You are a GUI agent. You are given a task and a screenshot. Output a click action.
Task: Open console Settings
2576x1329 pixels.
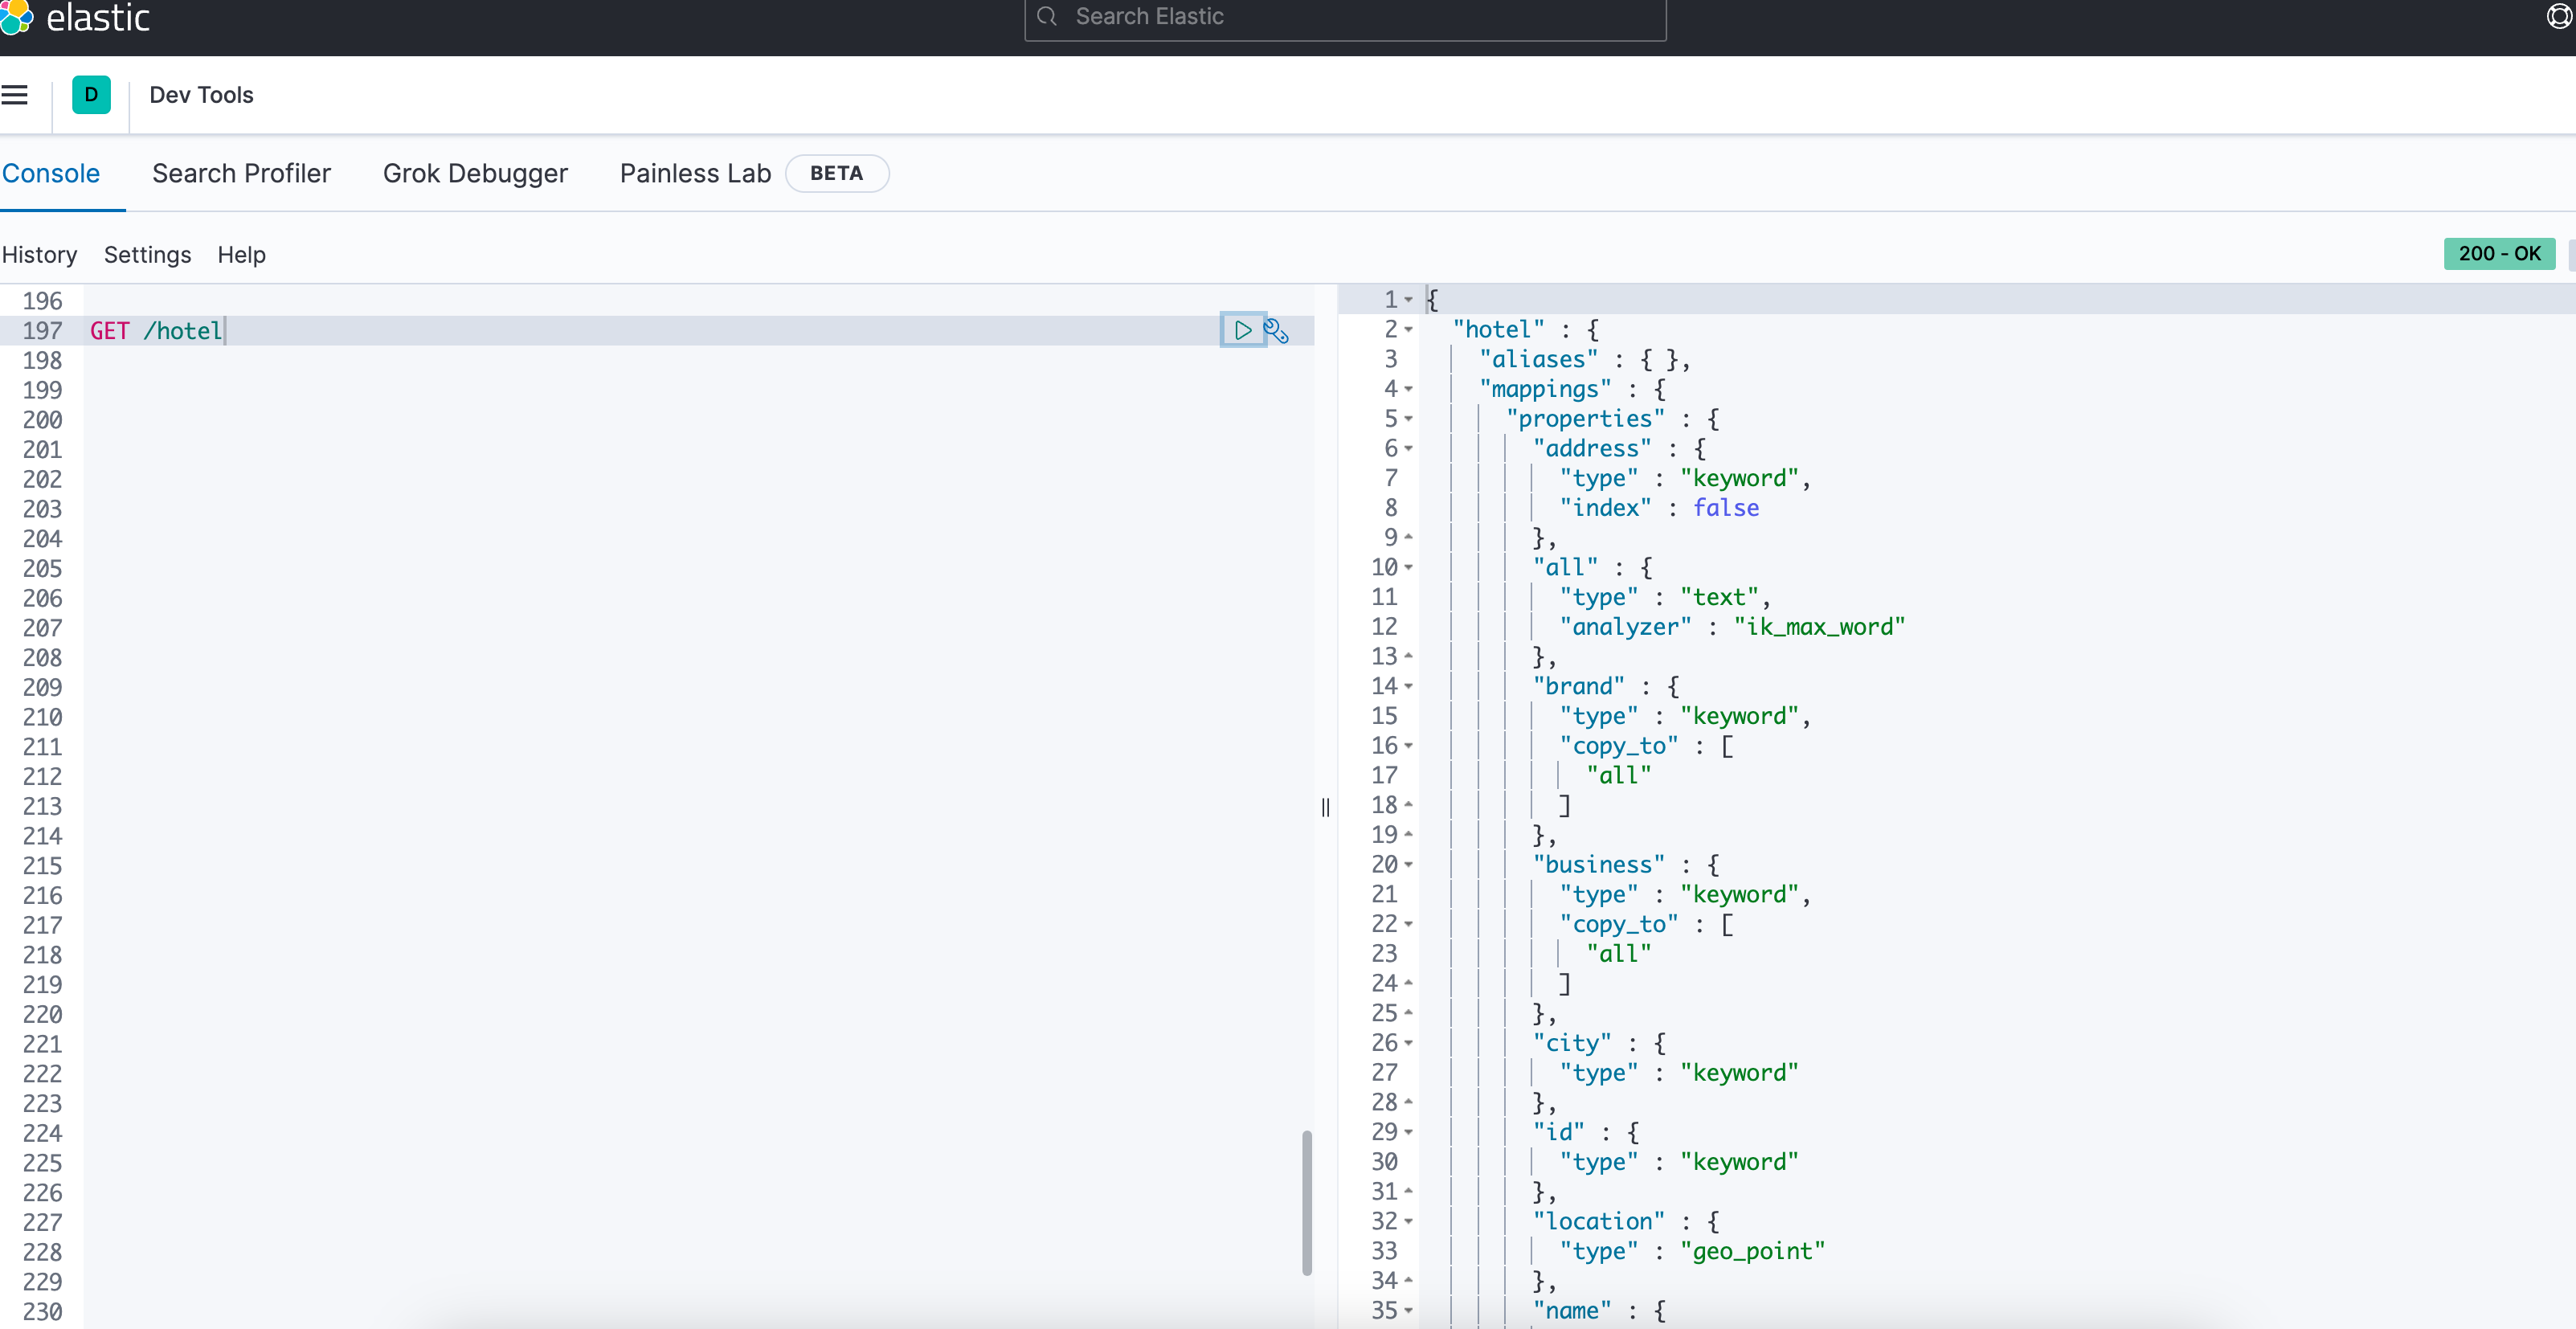tap(147, 255)
